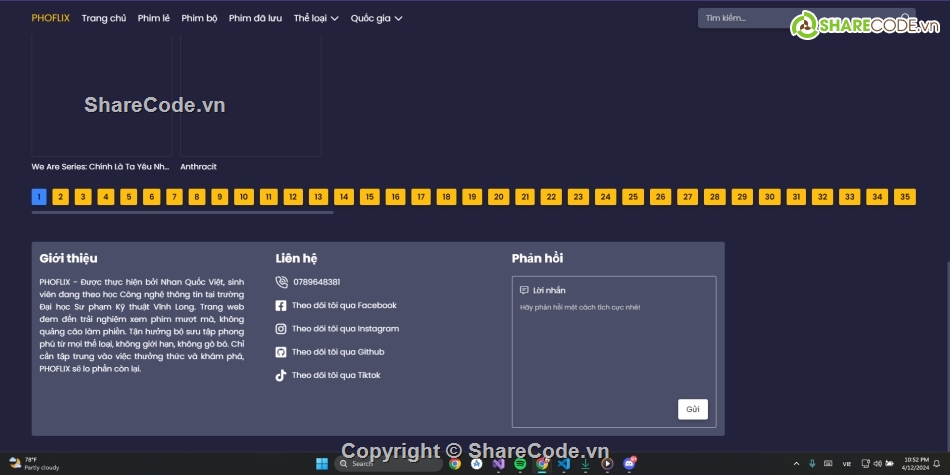Switch the VIE input language indicator
The image size is (950, 475).
coord(846,464)
